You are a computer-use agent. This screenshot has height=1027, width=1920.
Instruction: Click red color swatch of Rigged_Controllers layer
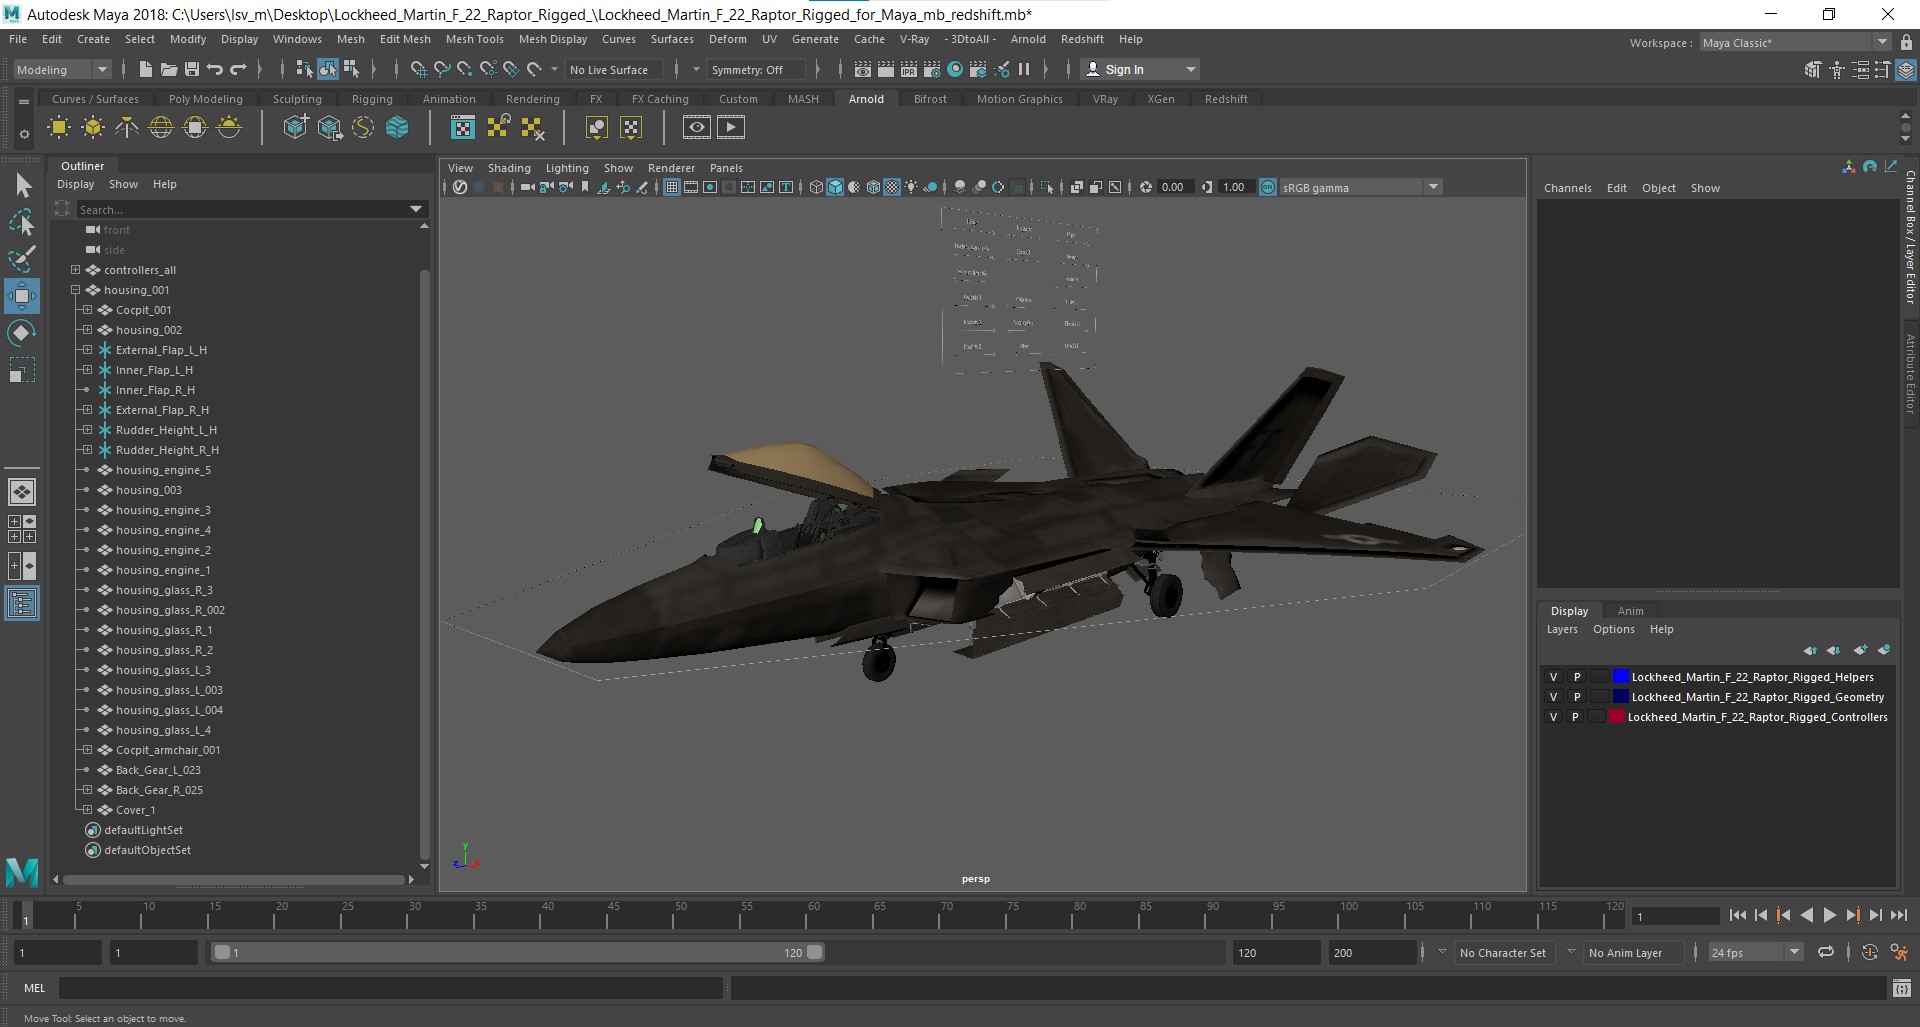click(1616, 717)
